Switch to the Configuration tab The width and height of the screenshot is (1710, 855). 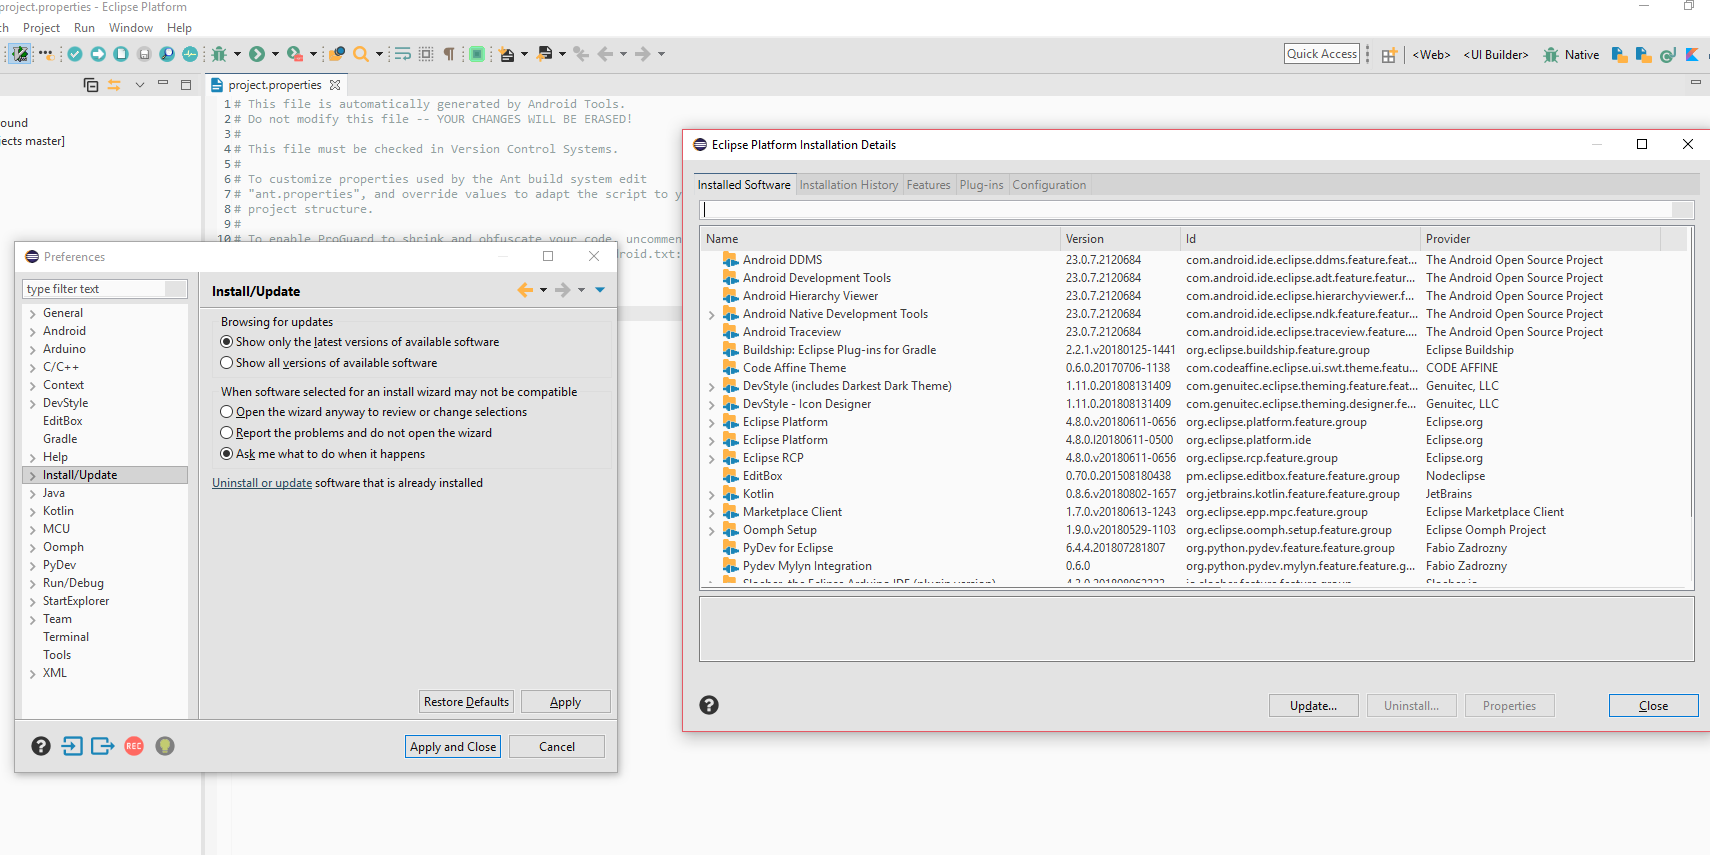click(1049, 185)
